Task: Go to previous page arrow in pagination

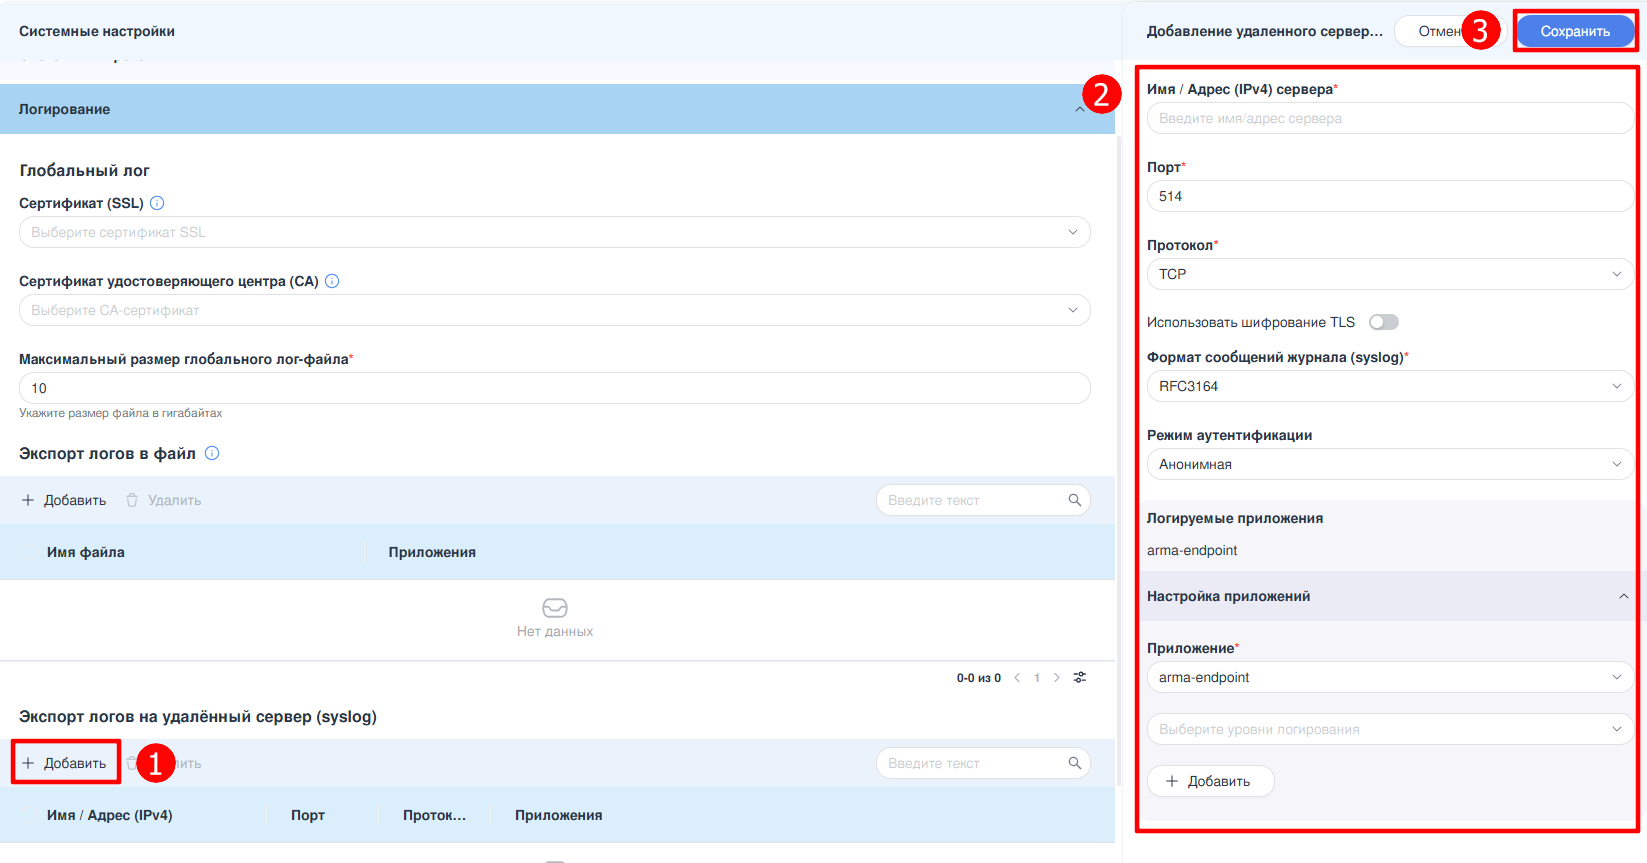Action: click(1017, 678)
